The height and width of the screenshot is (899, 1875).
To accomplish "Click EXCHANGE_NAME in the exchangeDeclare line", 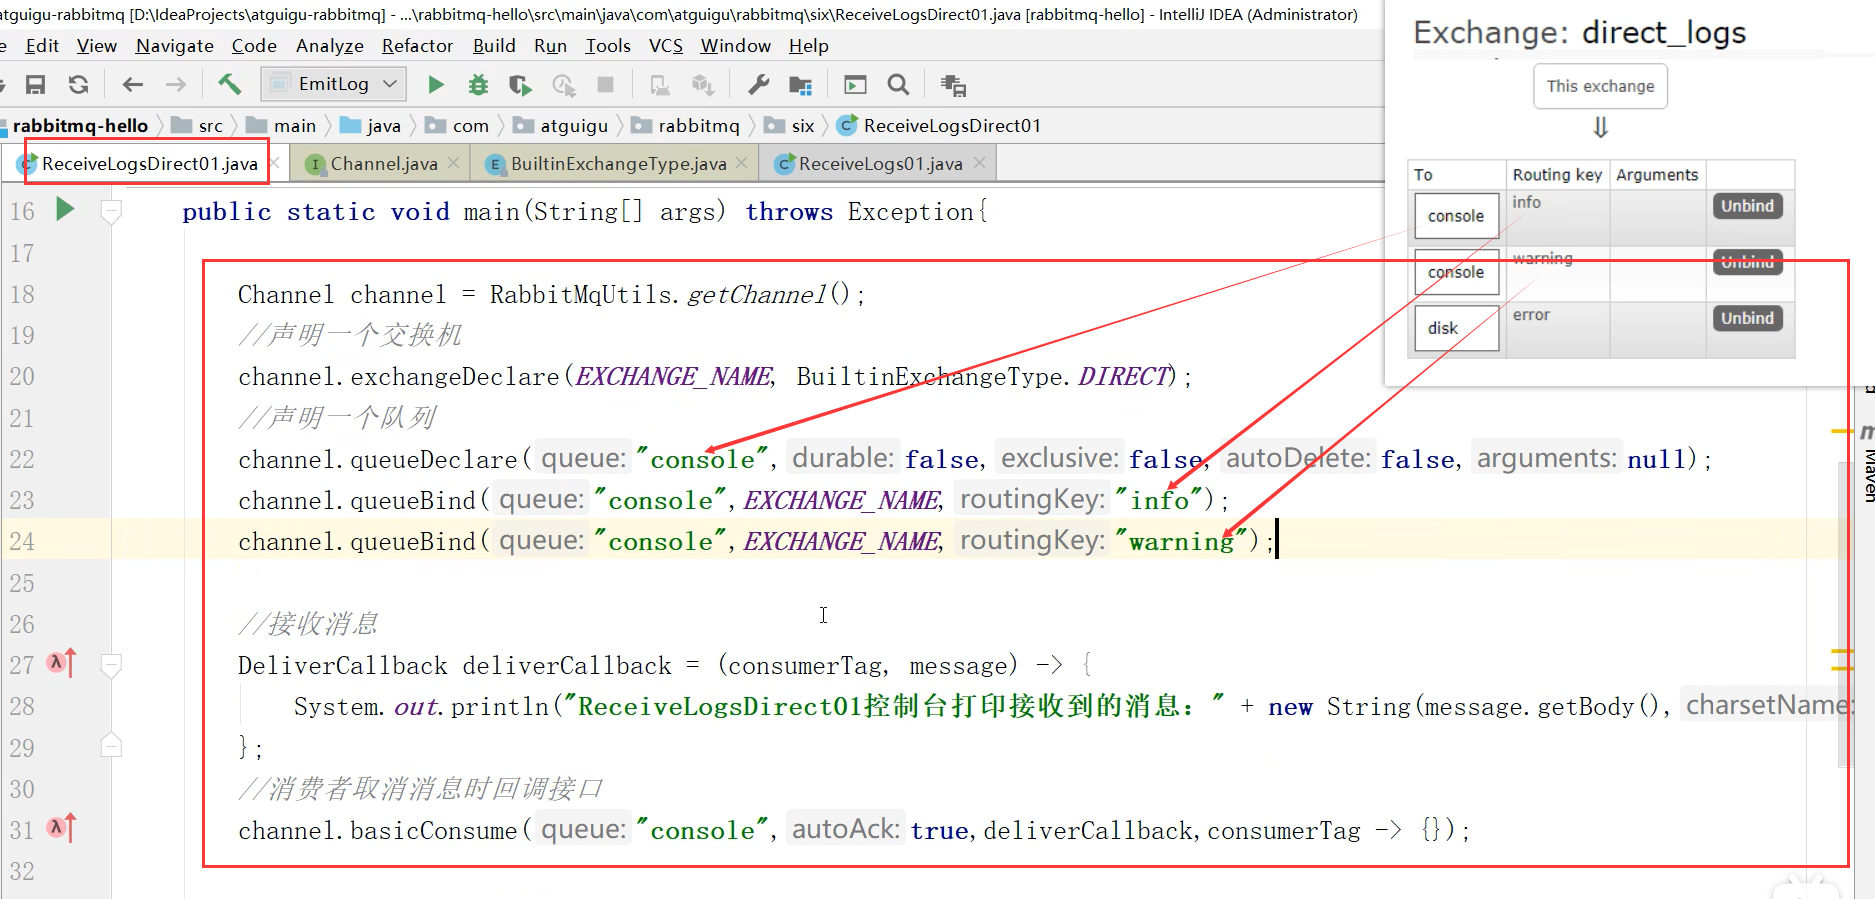I will 673,376.
